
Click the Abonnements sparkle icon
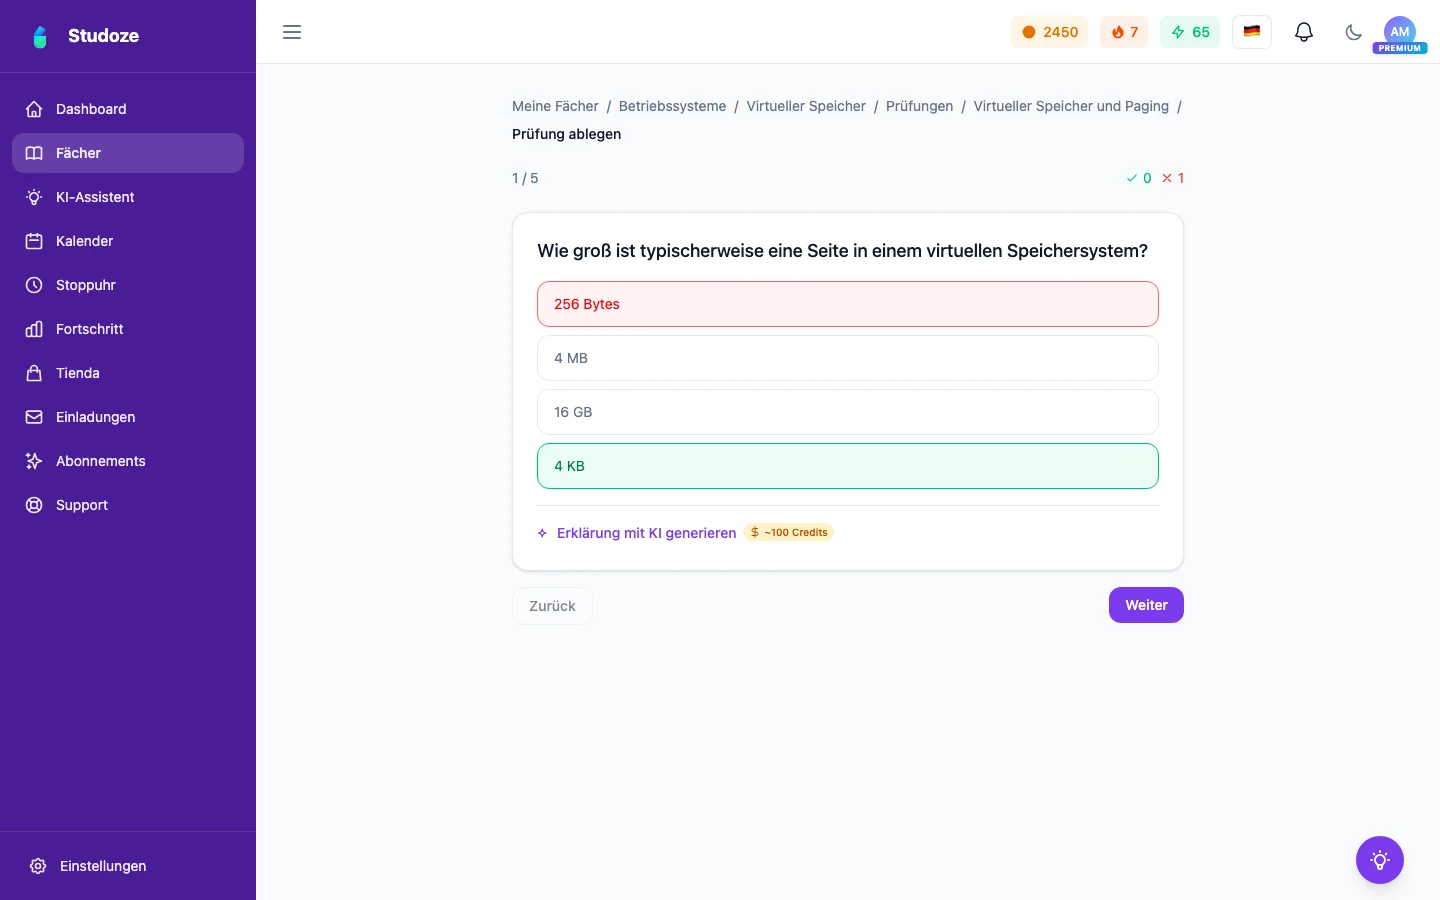34,461
